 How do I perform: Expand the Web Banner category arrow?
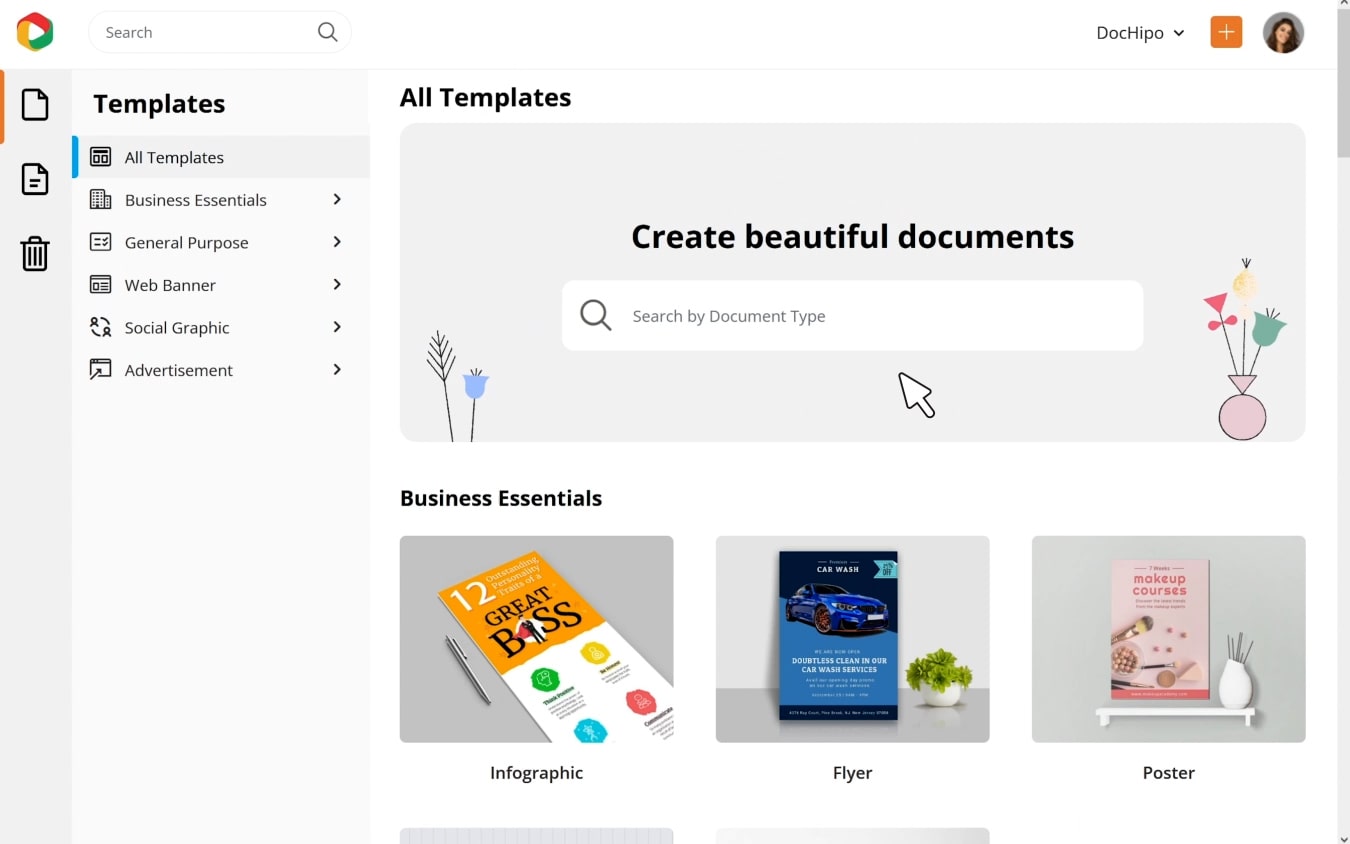tap(337, 285)
